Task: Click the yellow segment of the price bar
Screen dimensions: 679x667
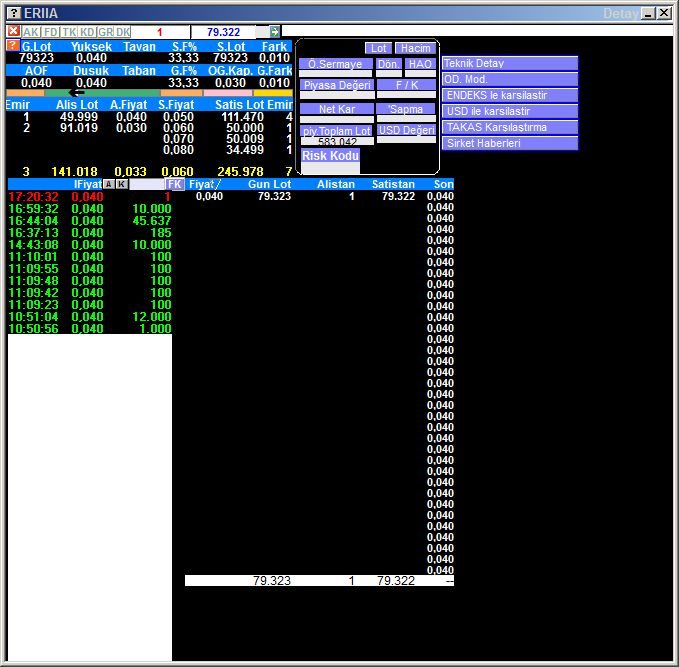Action: click(x=273, y=93)
